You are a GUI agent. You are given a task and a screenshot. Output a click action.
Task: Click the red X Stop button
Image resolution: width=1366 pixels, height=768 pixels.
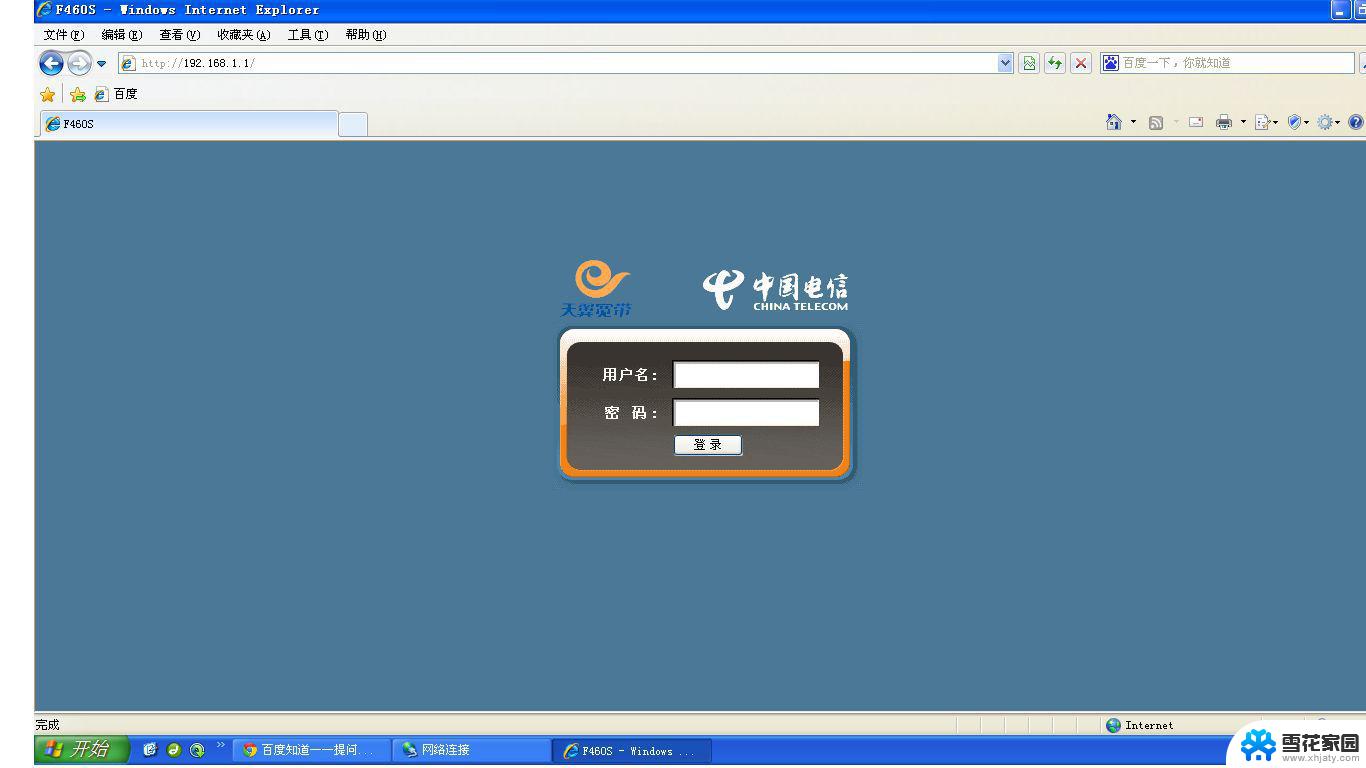pyautogui.click(x=1081, y=63)
